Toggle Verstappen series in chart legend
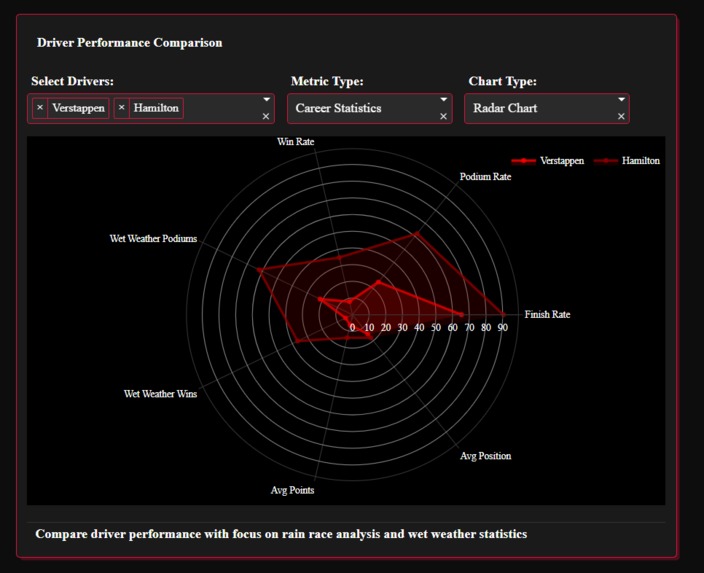The image size is (704, 573). (x=548, y=161)
